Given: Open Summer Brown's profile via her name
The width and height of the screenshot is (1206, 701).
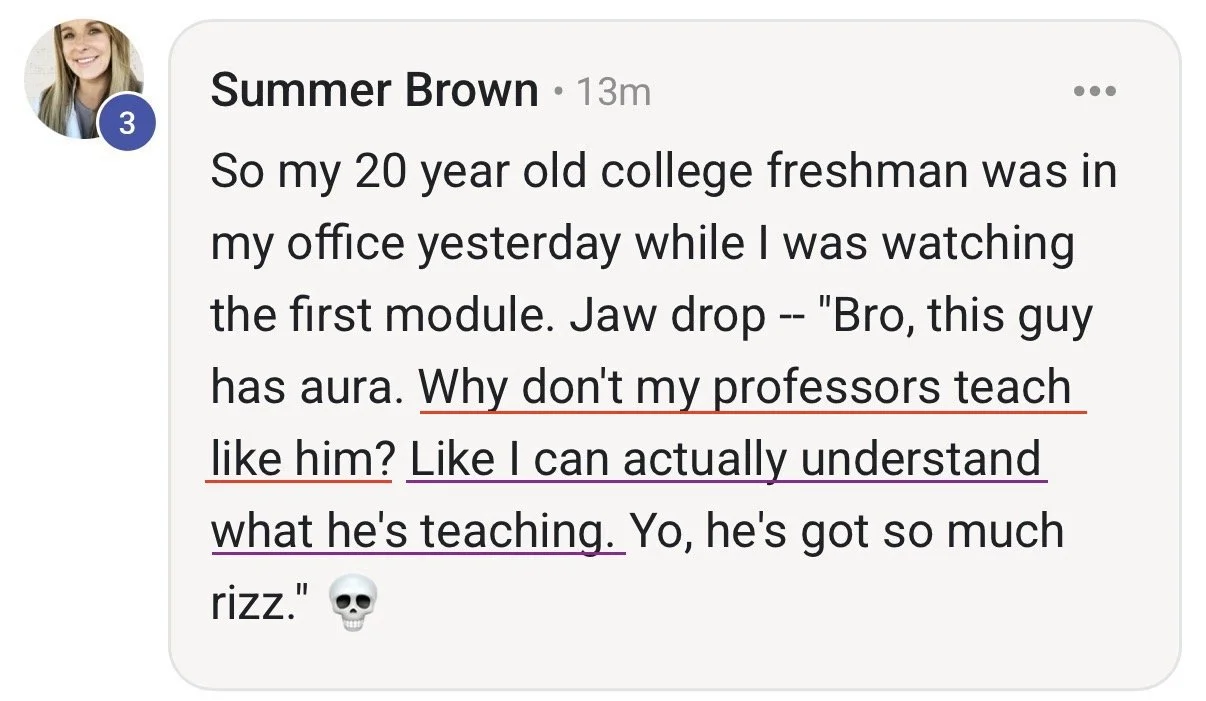Looking at the screenshot, I should (x=375, y=92).
